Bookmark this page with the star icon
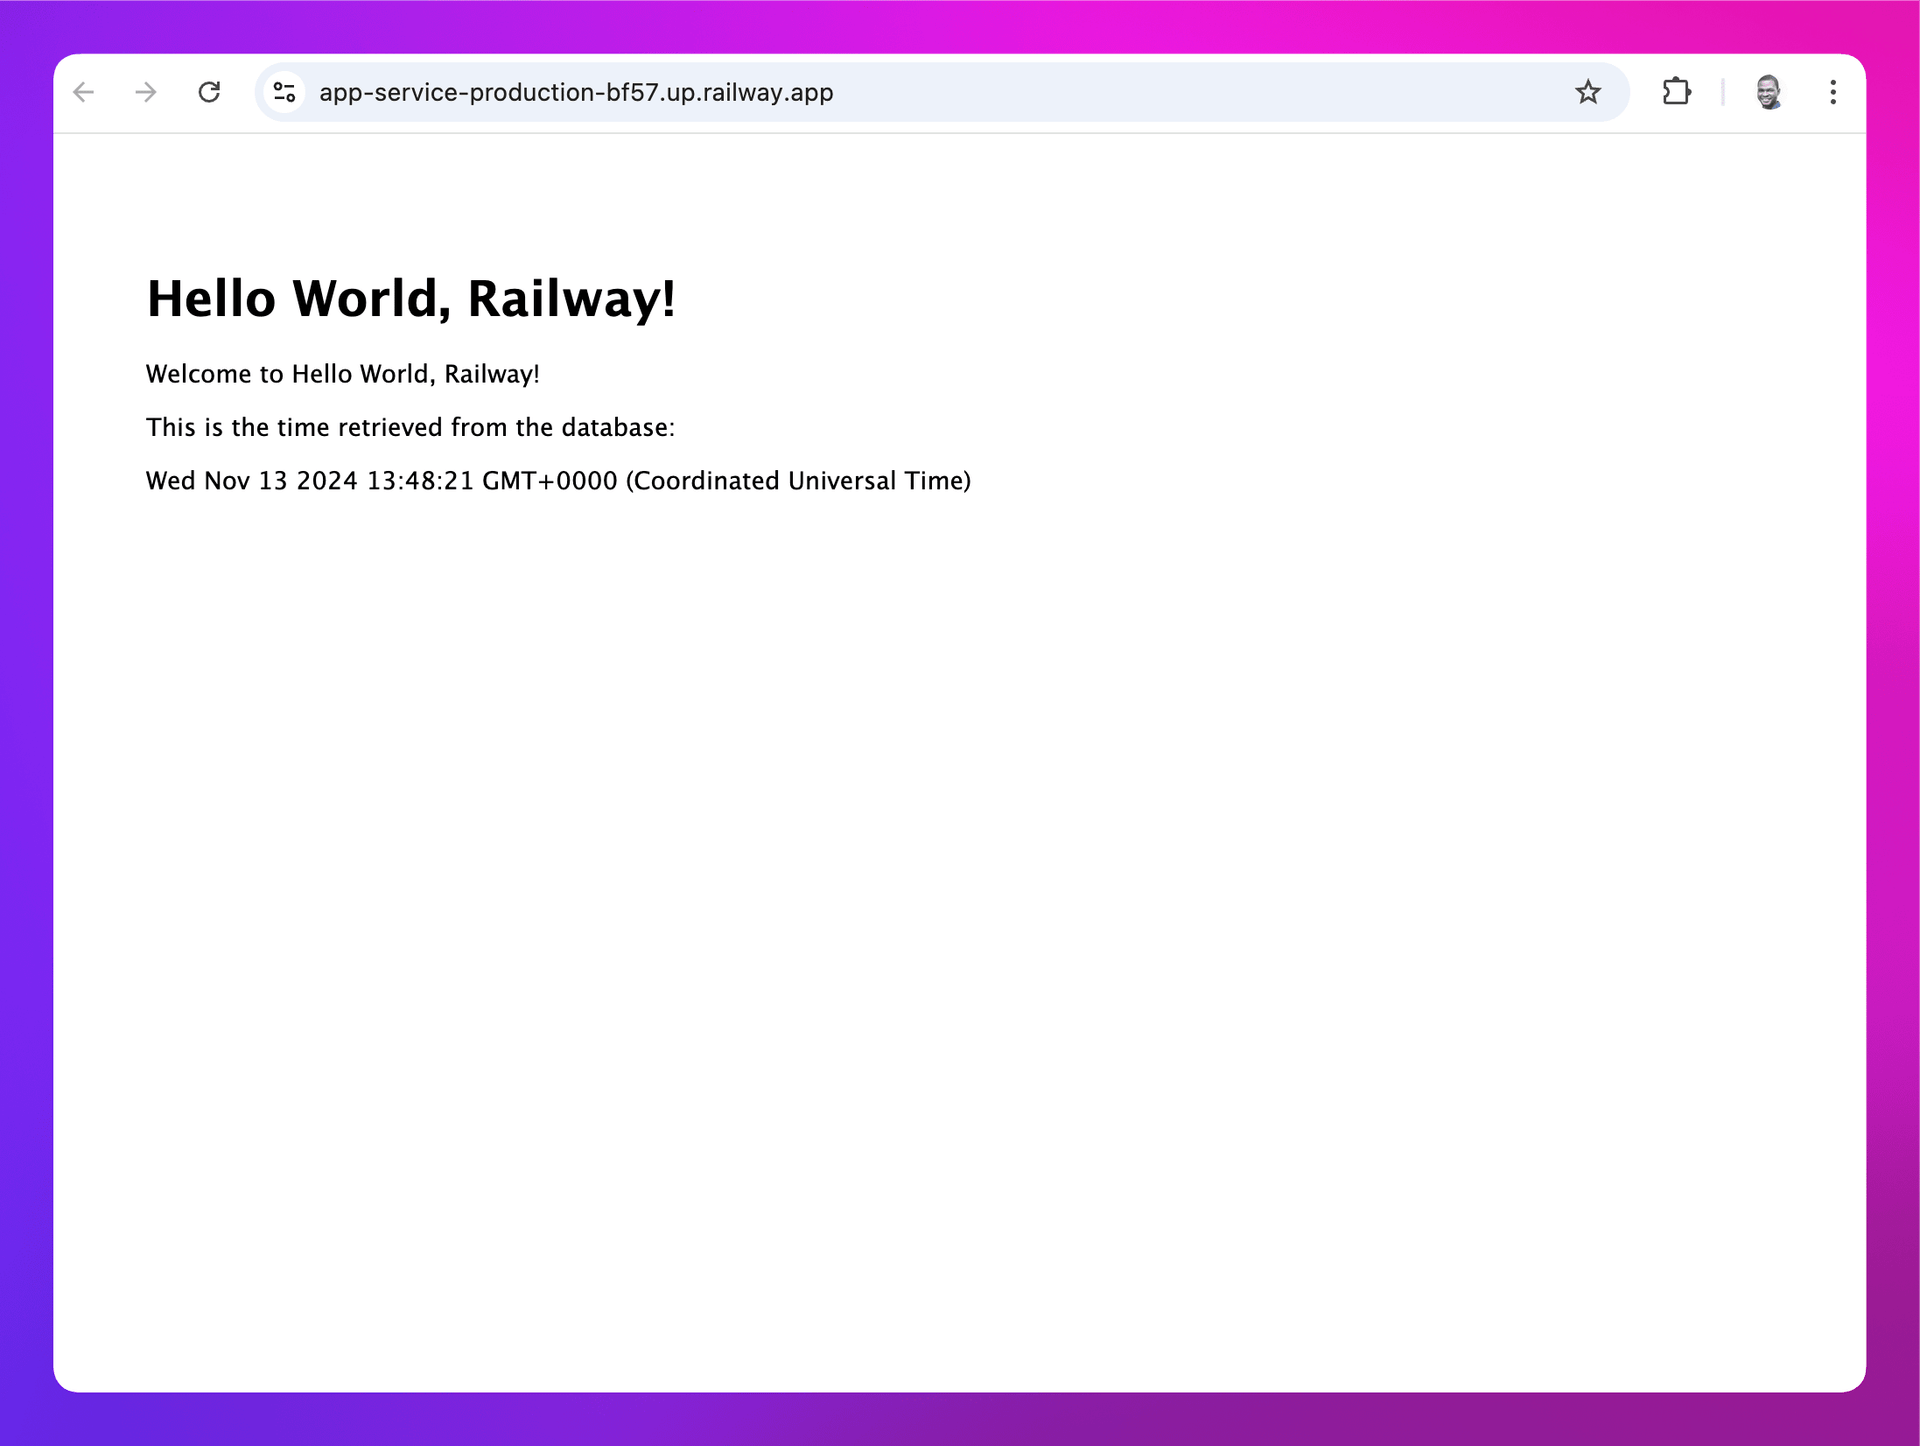 point(1587,92)
